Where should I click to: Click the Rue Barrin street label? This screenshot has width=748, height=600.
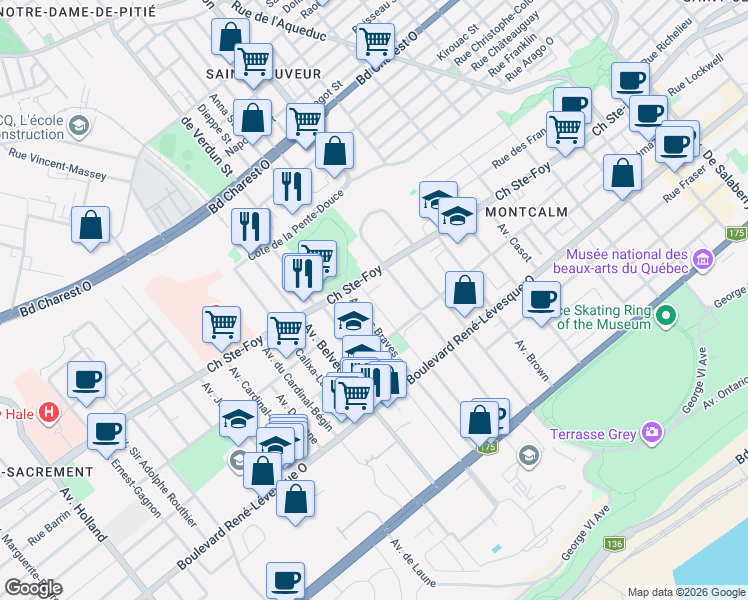(x=49, y=528)
